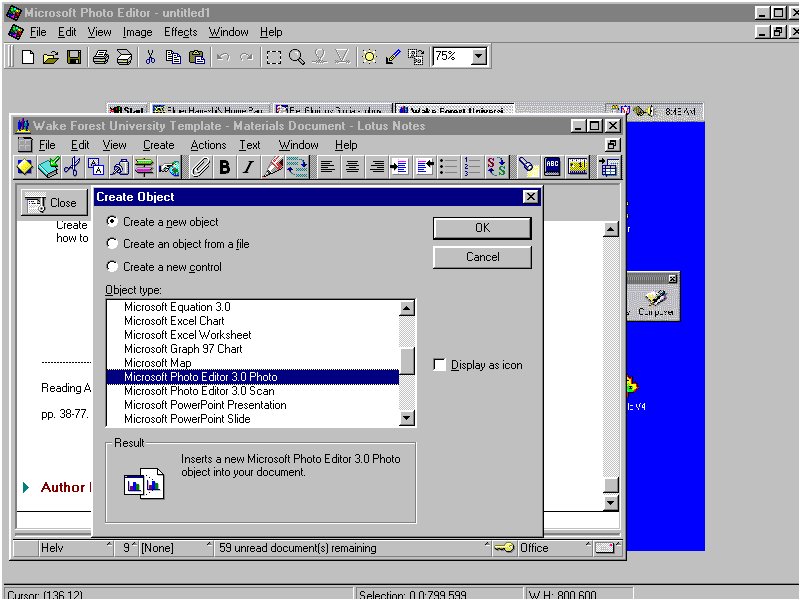Click inside the 75% zoom text field

click(x=451, y=57)
